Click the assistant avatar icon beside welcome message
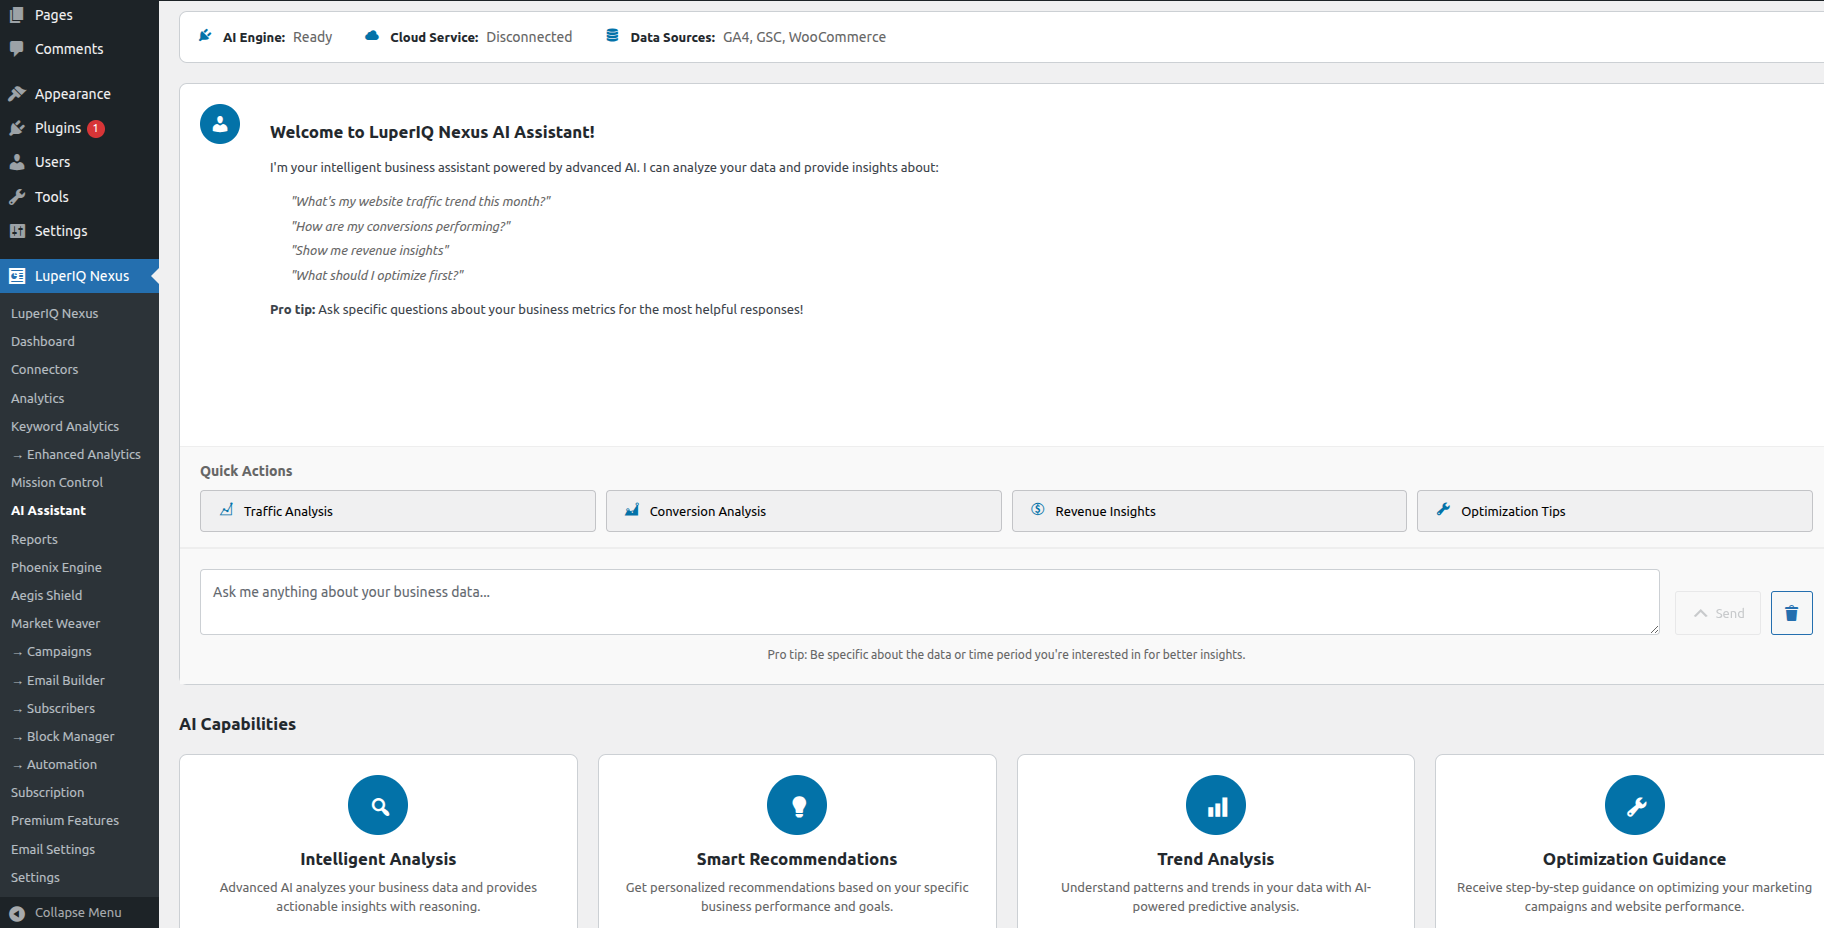This screenshot has width=1824, height=928. (220, 124)
